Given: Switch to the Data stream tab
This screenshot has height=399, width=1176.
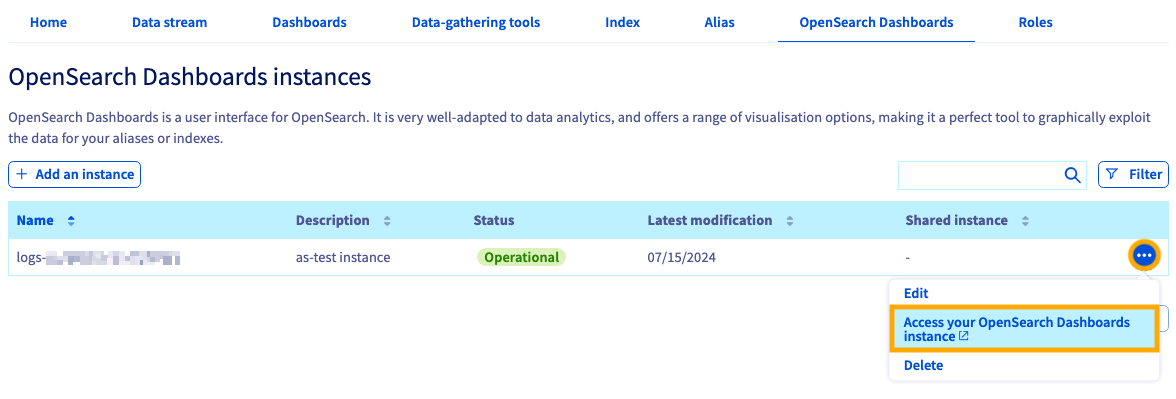Looking at the screenshot, I should click(x=170, y=22).
